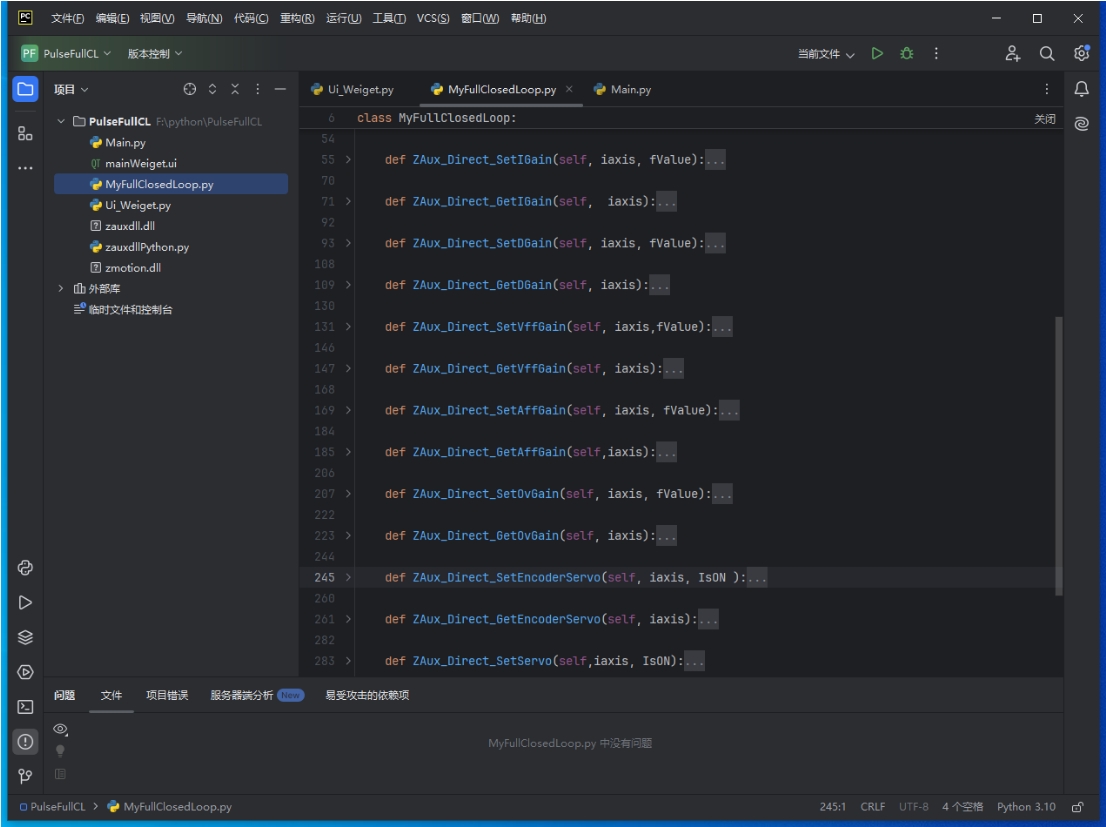Switch to Ui_Weiget.py editor tab

[x=353, y=90]
